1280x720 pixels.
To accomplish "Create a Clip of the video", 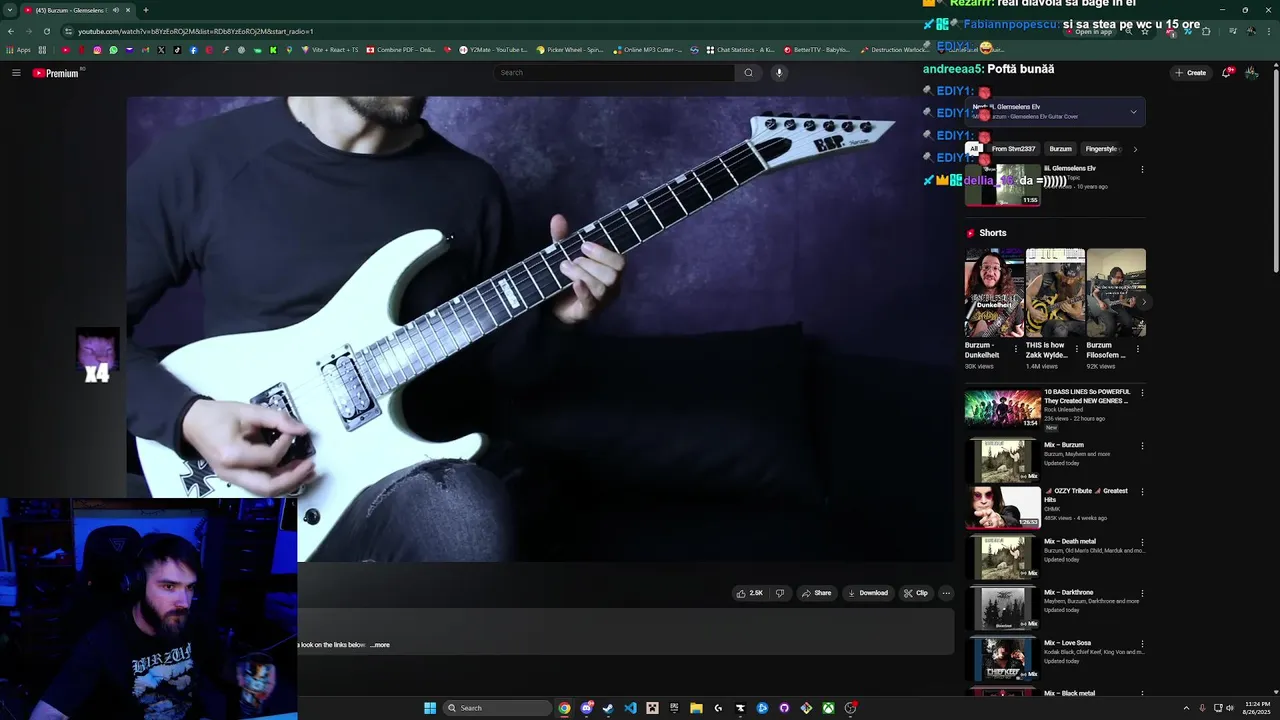I will point(915,593).
